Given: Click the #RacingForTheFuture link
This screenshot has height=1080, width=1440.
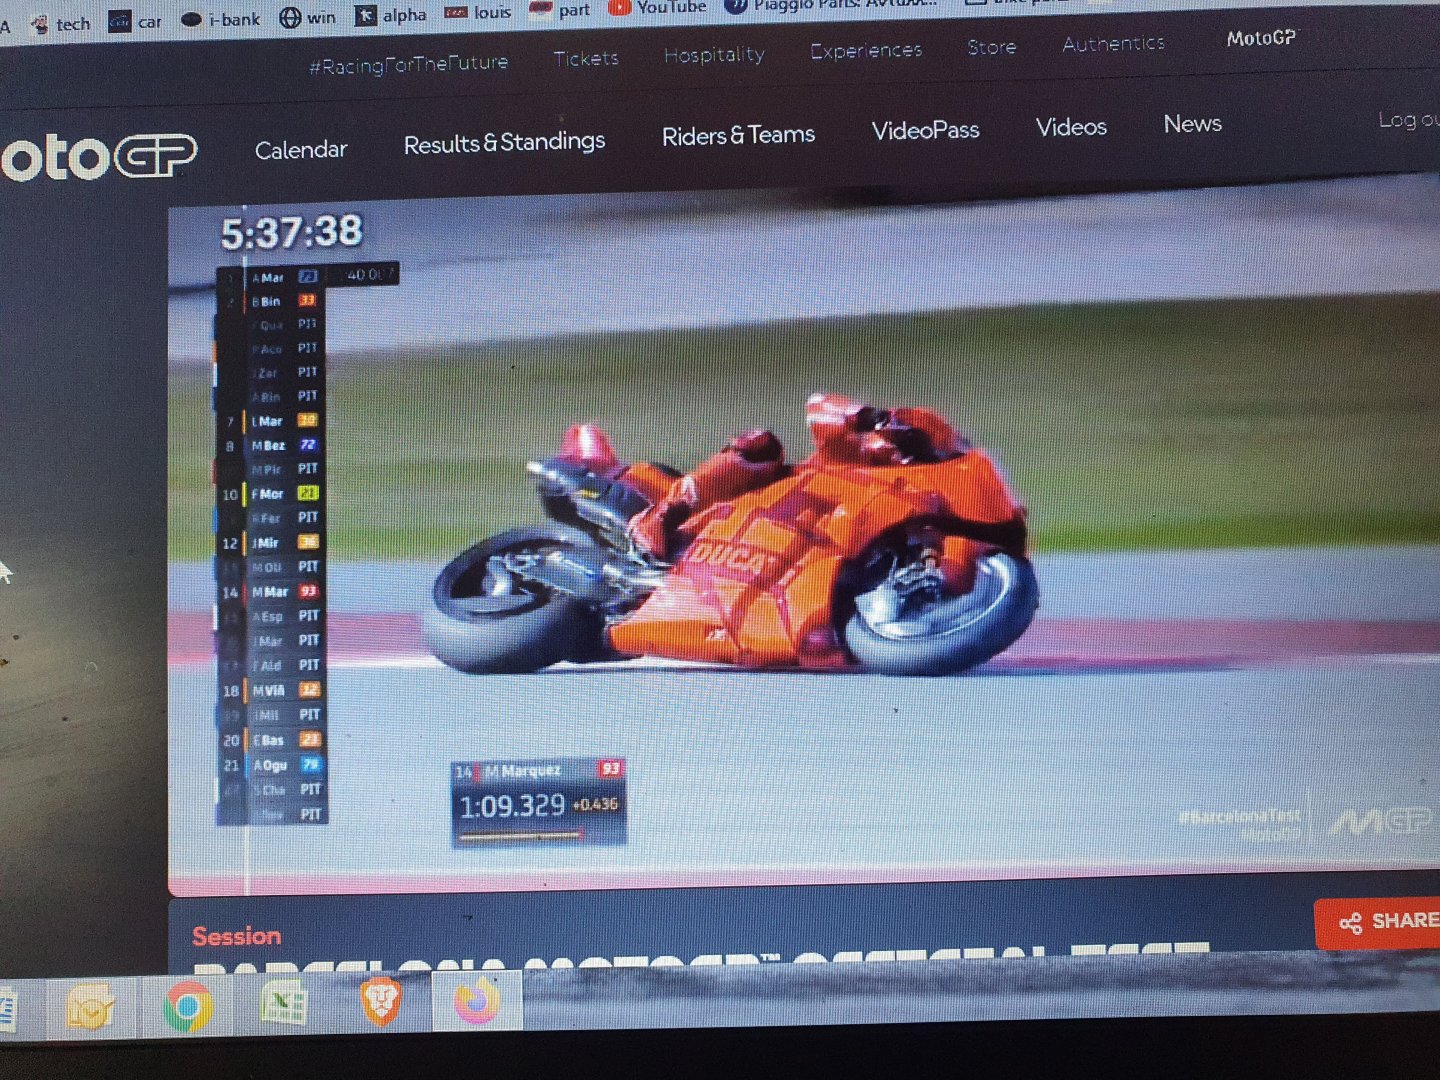Looking at the screenshot, I should point(408,65).
